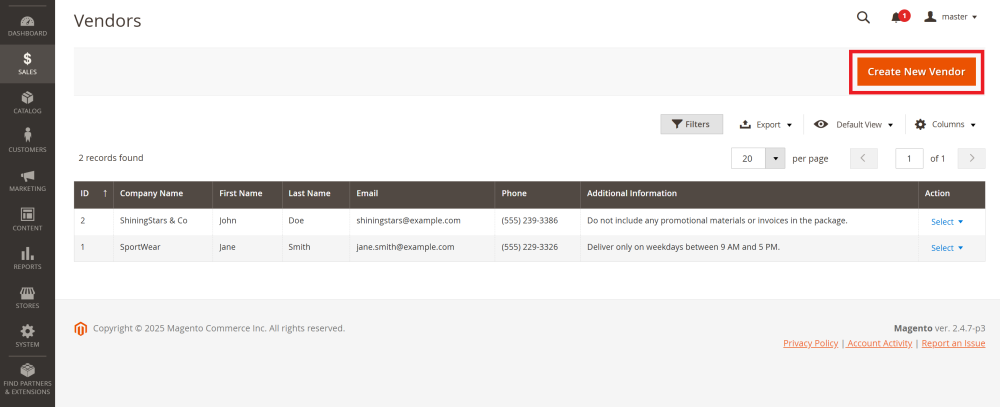This screenshot has height=407, width=1000.
Task: Sort by First Name column header
Action: (247, 193)
